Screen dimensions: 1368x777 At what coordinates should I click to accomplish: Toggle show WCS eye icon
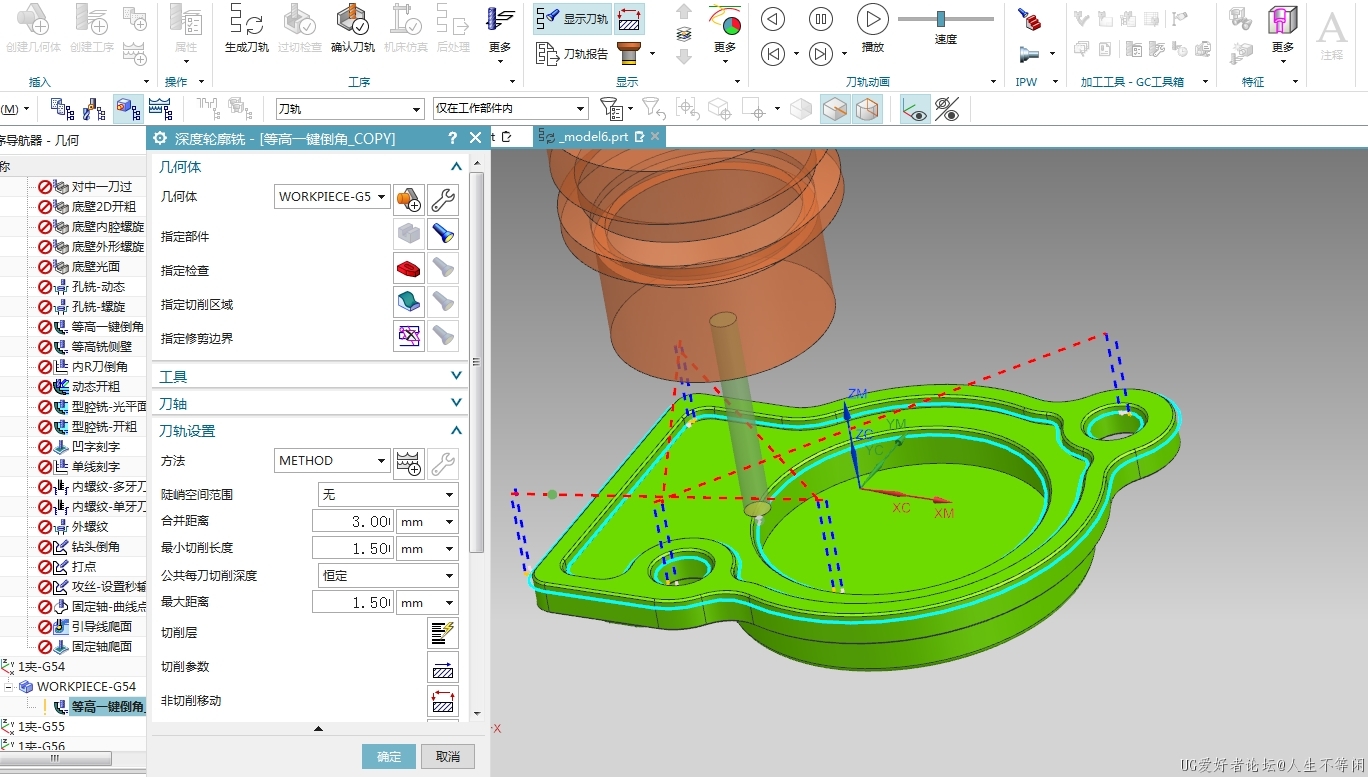[x=914, y=109]
